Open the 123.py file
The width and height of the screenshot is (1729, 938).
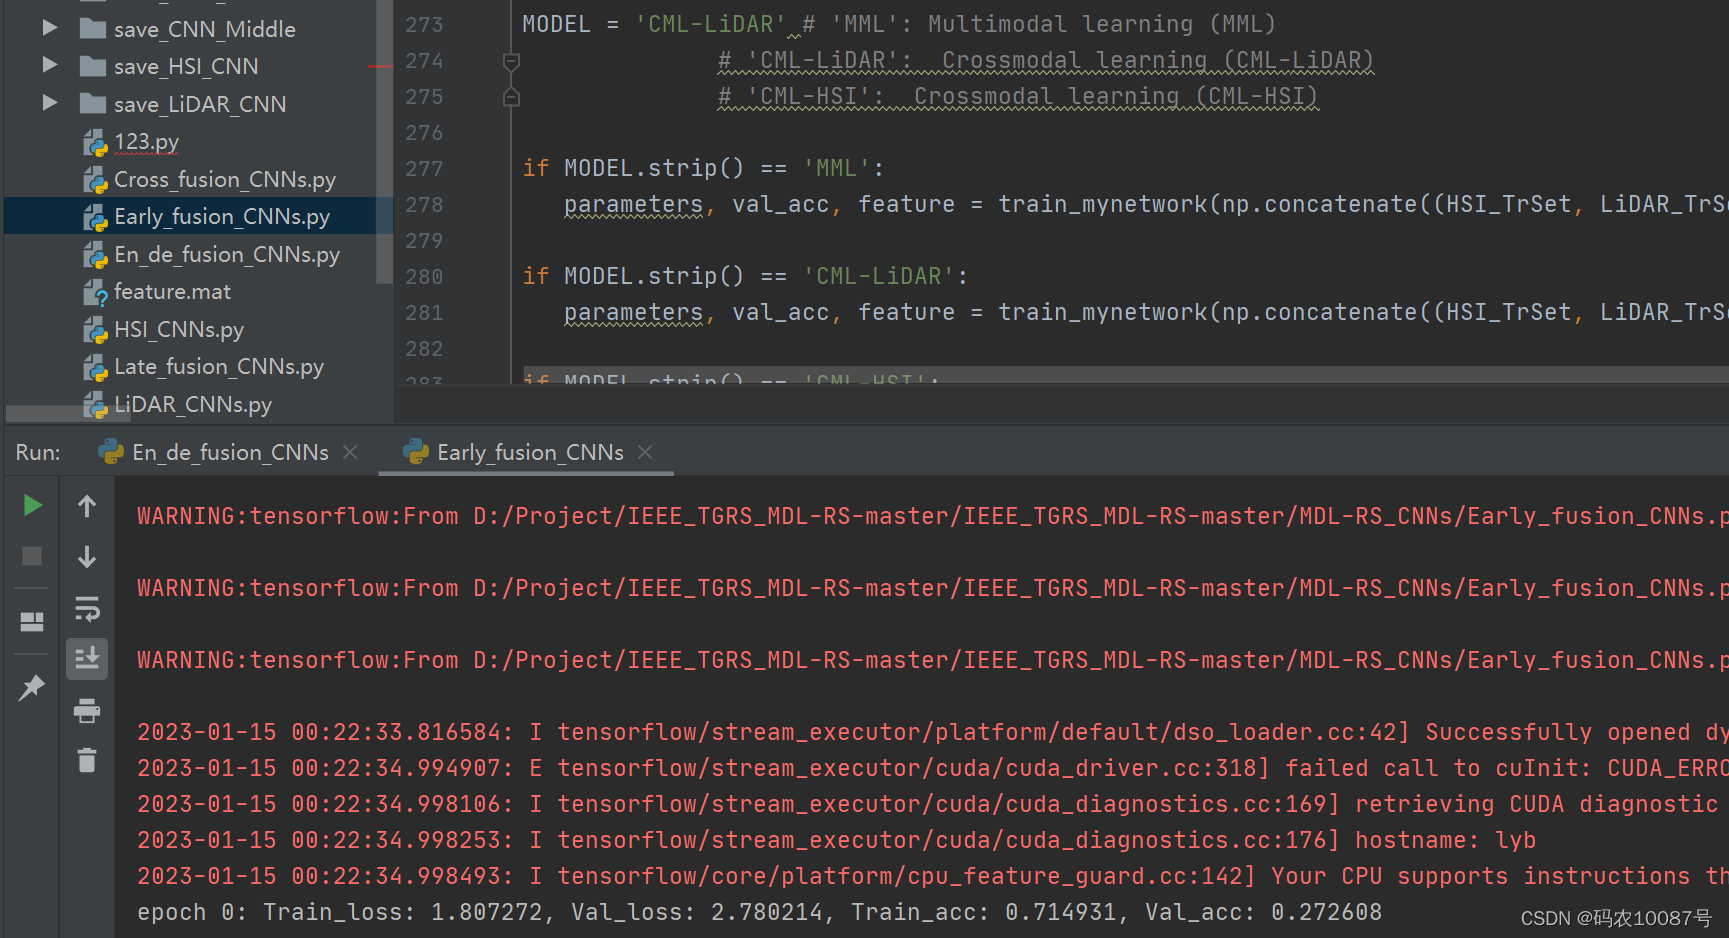[146, 142]
